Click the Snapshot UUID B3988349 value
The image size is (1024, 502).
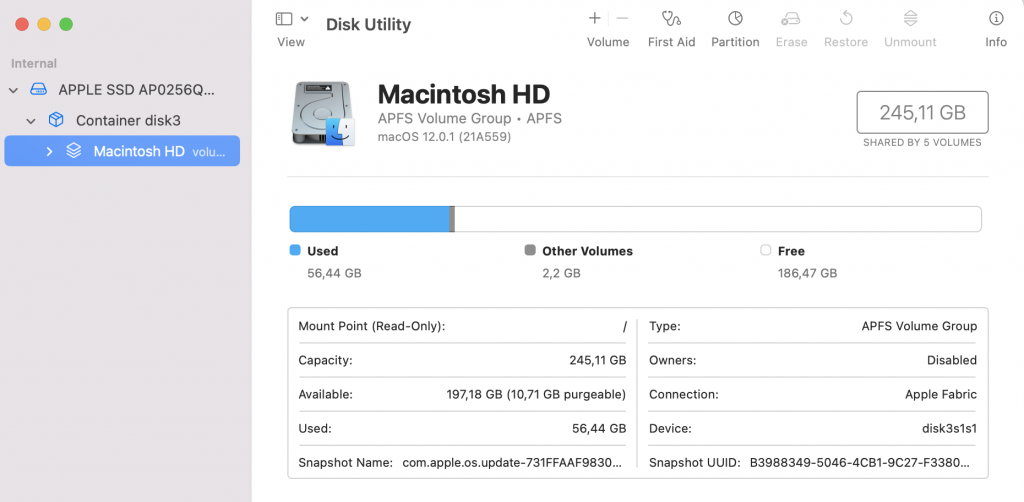coord(860,463)
